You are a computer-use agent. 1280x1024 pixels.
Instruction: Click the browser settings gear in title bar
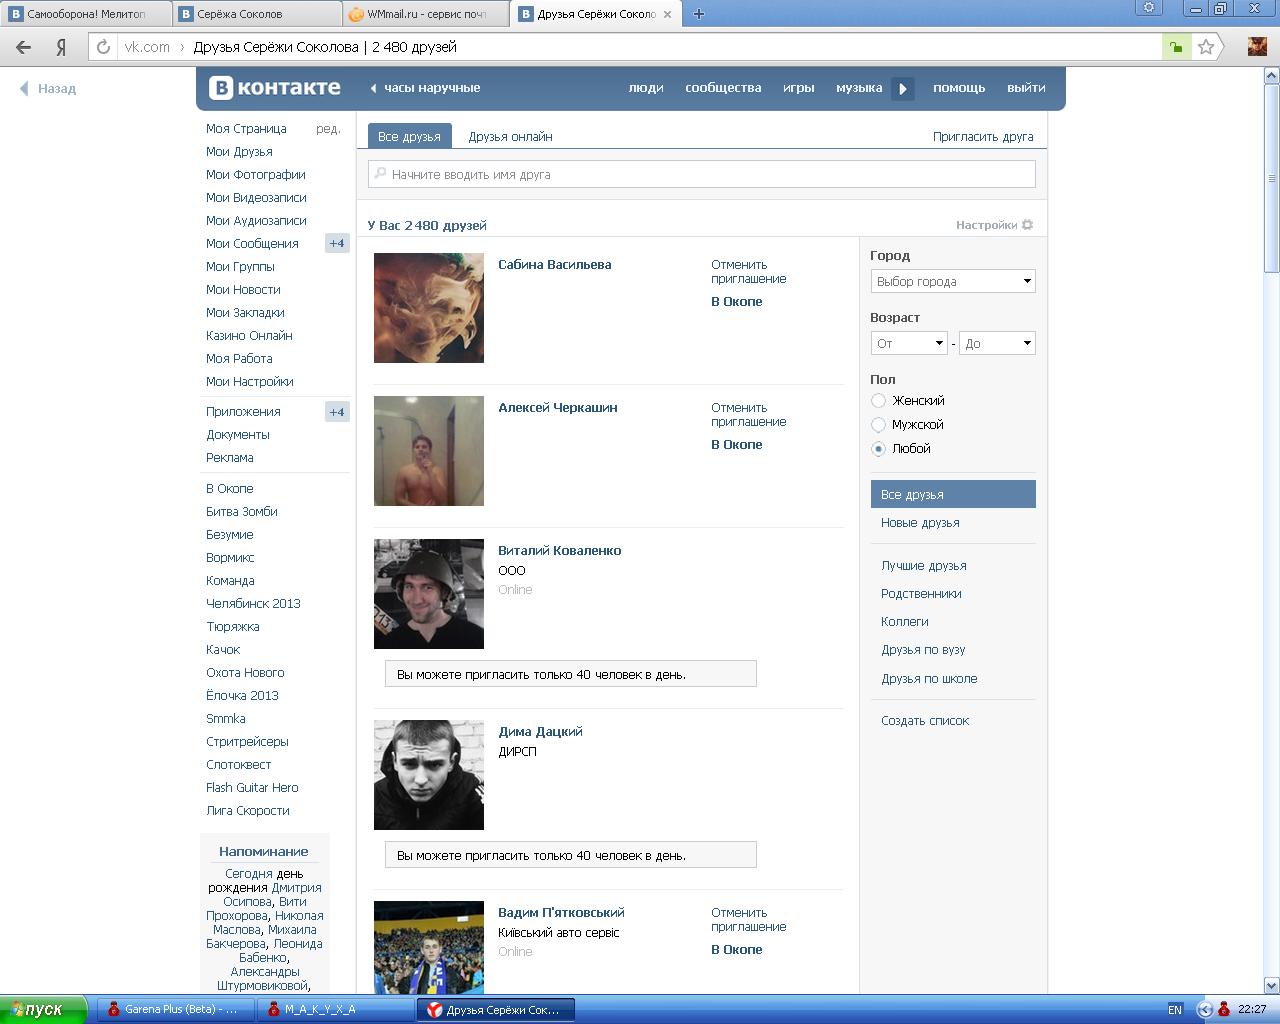point(1149,8)
